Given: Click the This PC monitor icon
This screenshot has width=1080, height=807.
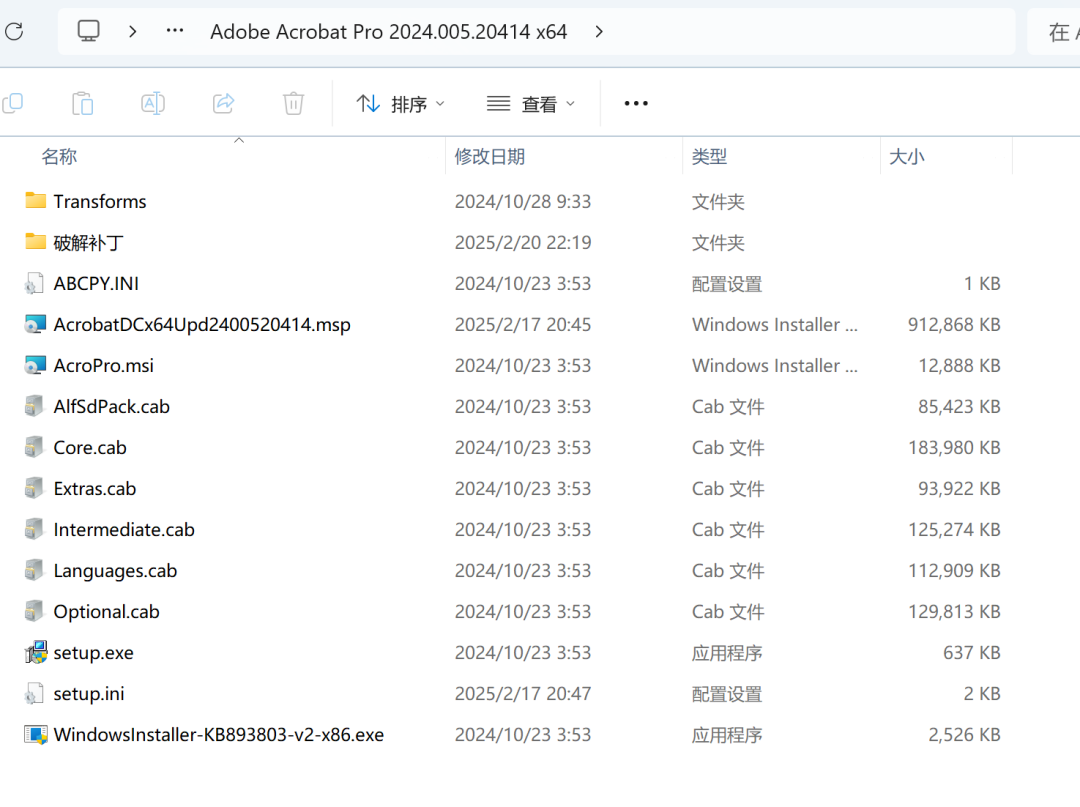Looking at the screenshot, I should pos(88,31).
